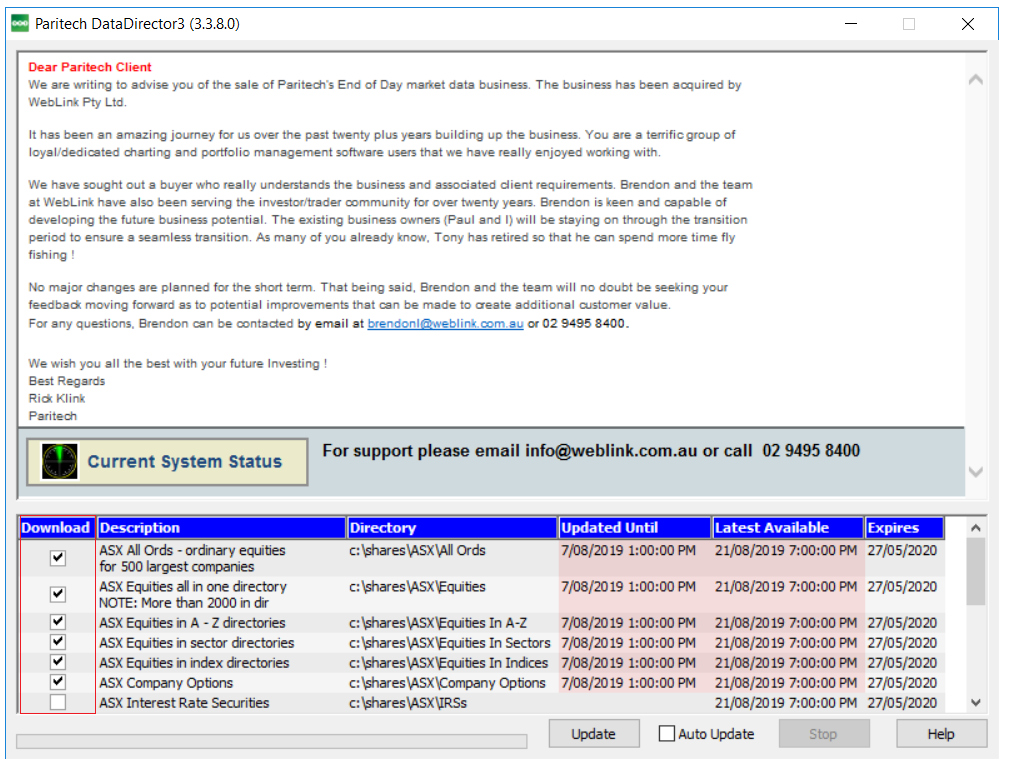Email brendonl@weblink.com.au link

coord(445,323)
